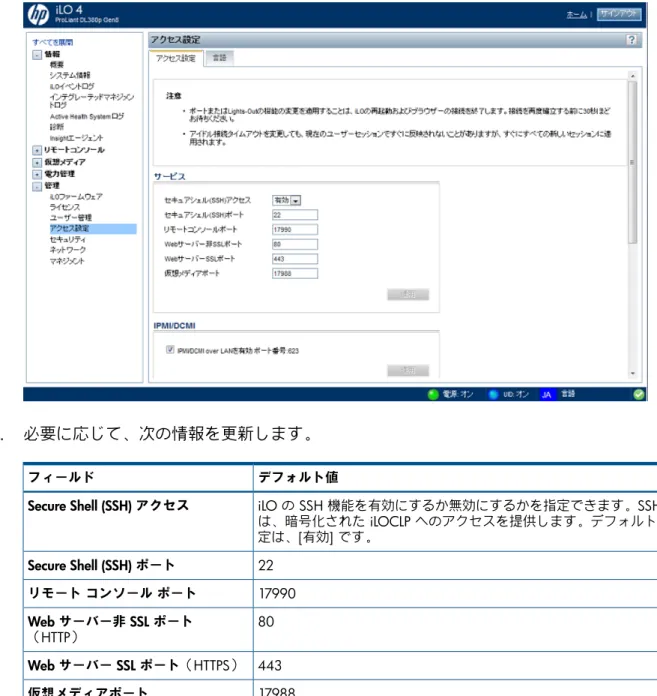Open the help question mark icon
657x696 pixels.
pos(631,40)
